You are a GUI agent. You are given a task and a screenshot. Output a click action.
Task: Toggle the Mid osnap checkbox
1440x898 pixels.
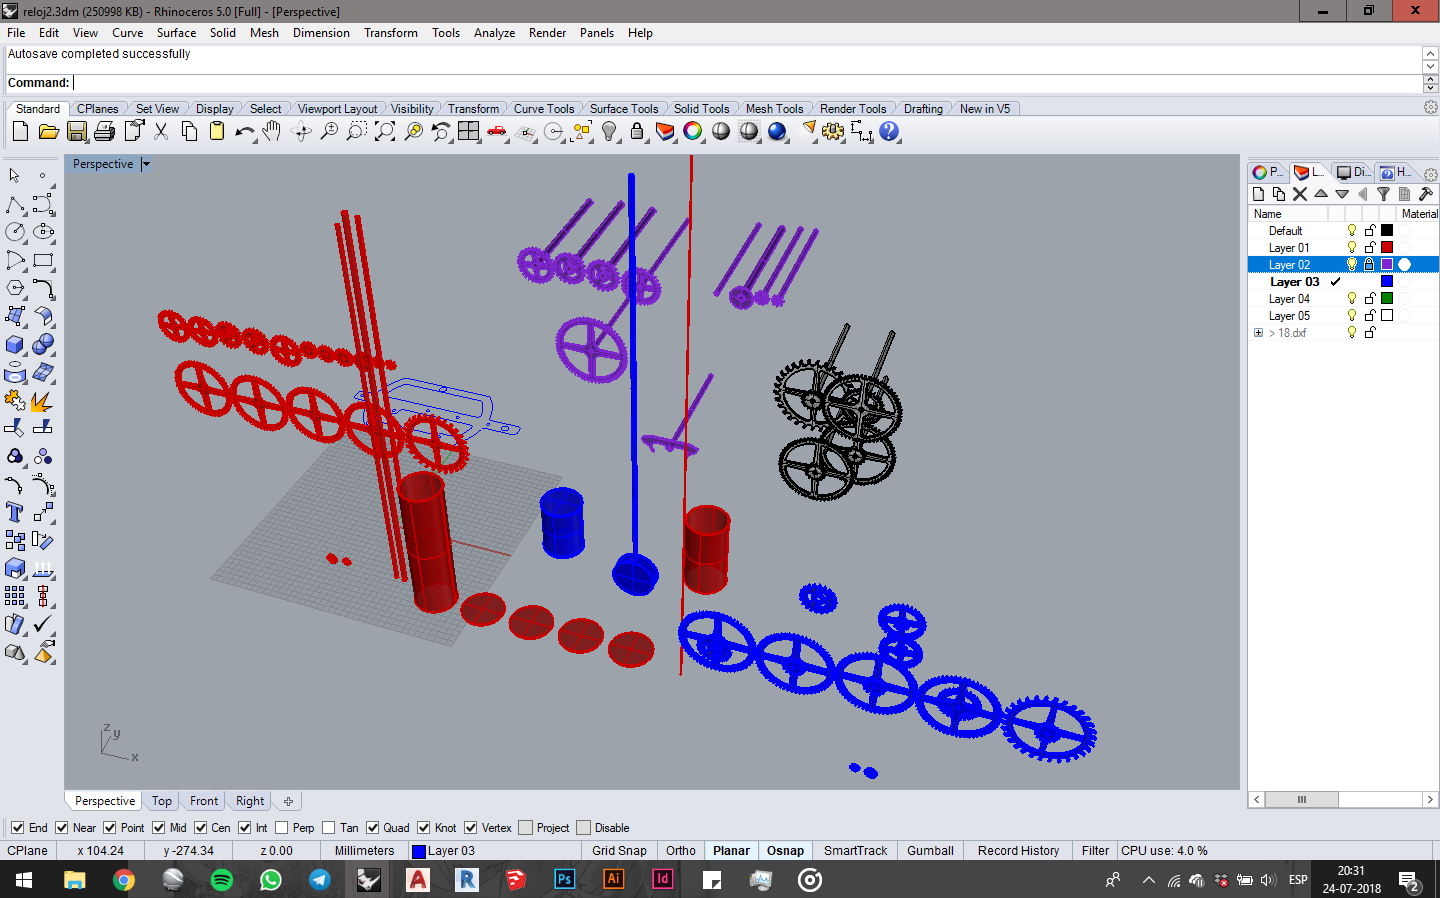point(158,828)
